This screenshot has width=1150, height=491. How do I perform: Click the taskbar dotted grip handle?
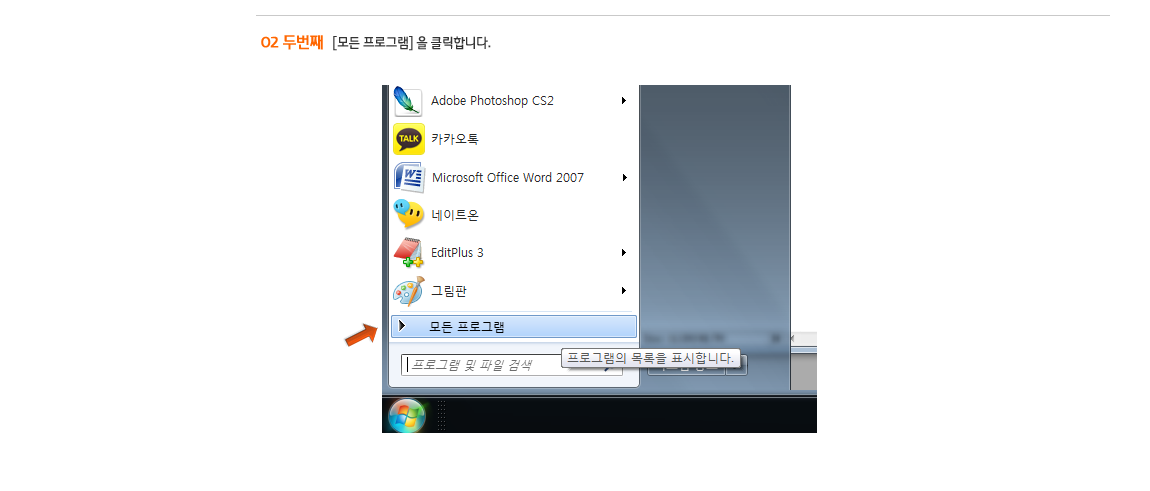(441, 415)
